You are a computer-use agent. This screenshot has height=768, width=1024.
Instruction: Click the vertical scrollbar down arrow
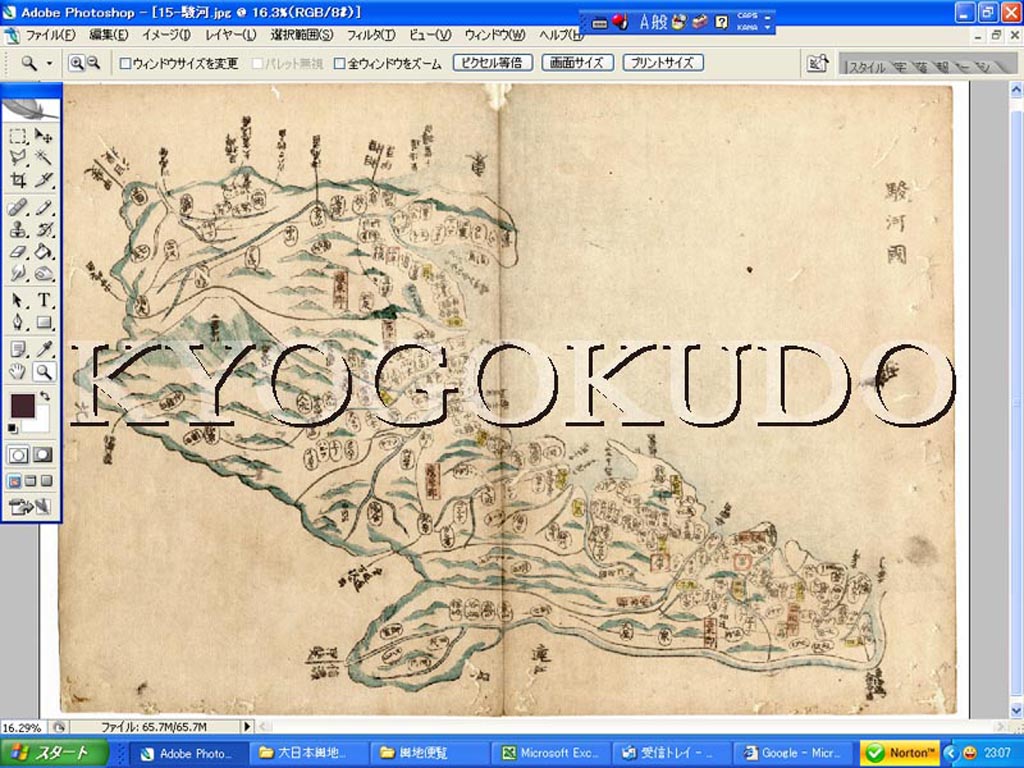(x=1016, y=711)
